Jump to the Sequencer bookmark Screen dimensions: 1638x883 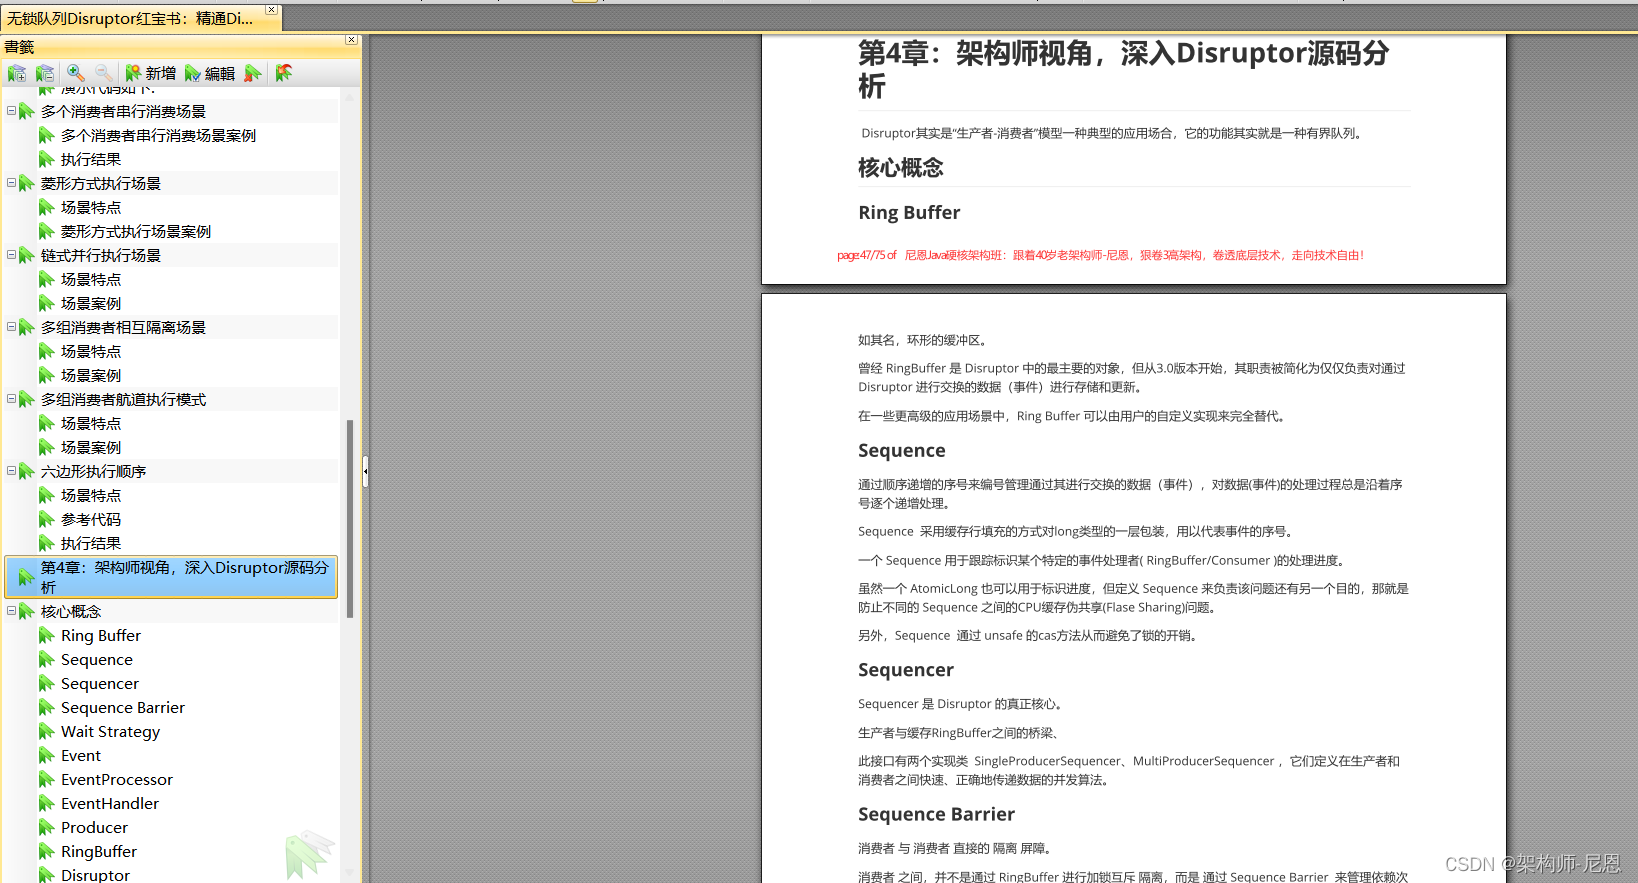(100, 683)
